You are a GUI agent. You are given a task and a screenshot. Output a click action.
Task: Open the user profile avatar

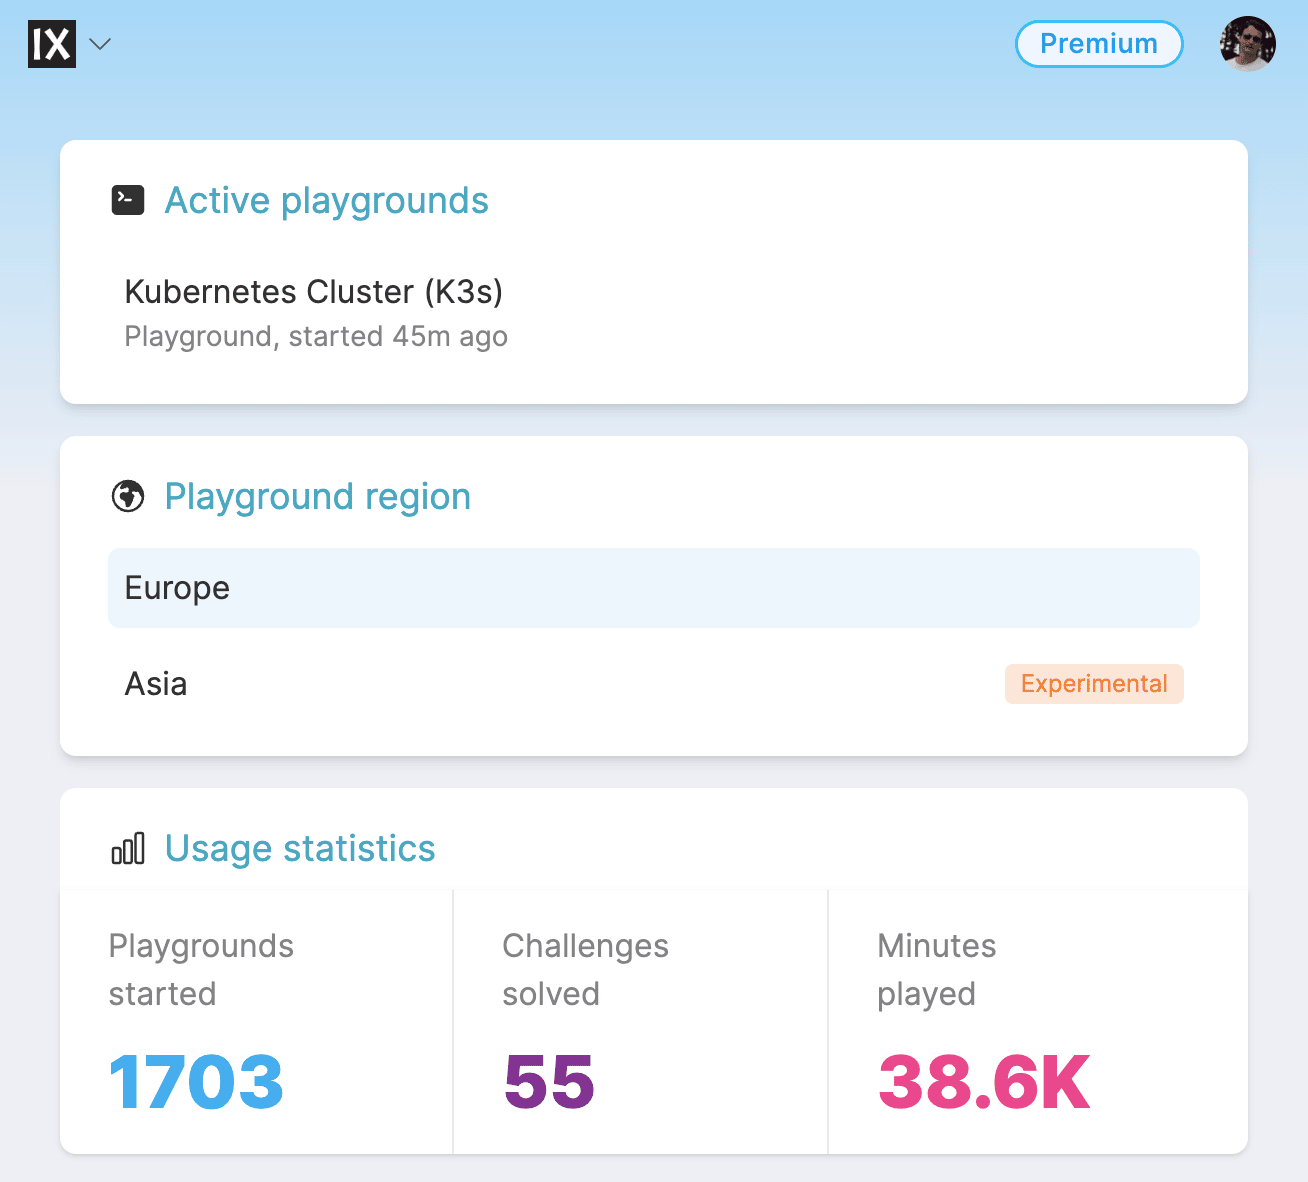1247,44
